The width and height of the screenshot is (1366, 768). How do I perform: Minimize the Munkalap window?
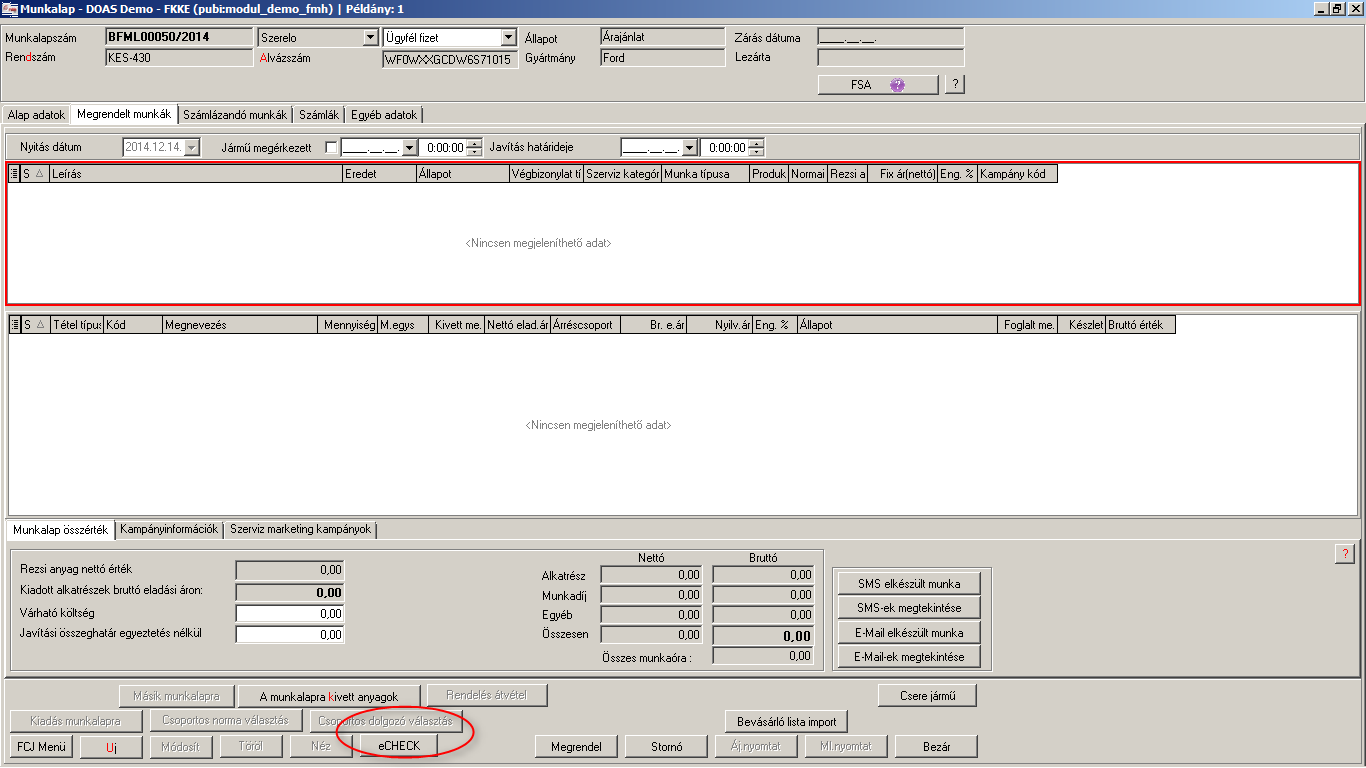point(1320,8)
